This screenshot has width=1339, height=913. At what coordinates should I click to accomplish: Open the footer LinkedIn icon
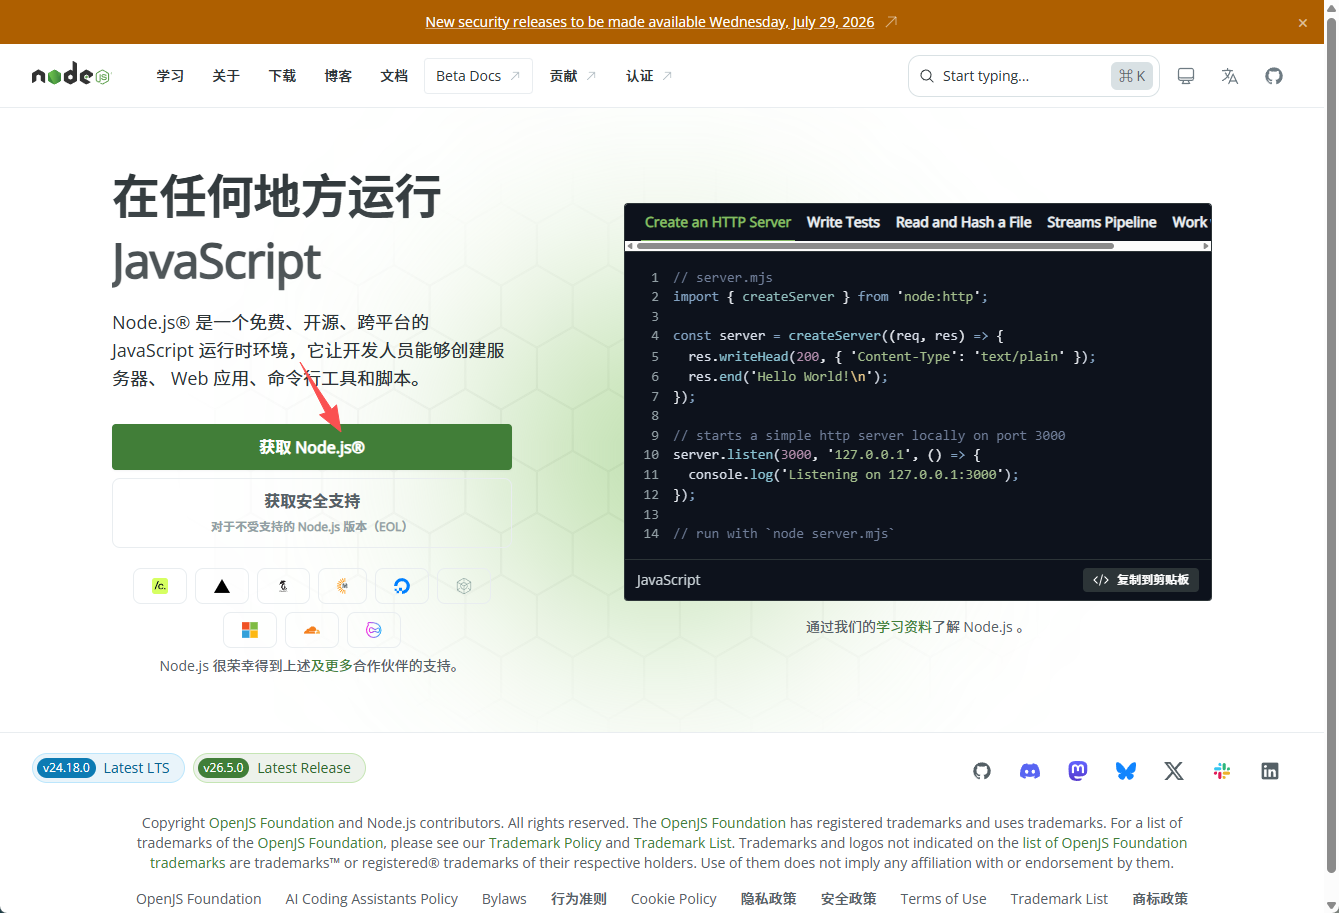click(1270, 771)
